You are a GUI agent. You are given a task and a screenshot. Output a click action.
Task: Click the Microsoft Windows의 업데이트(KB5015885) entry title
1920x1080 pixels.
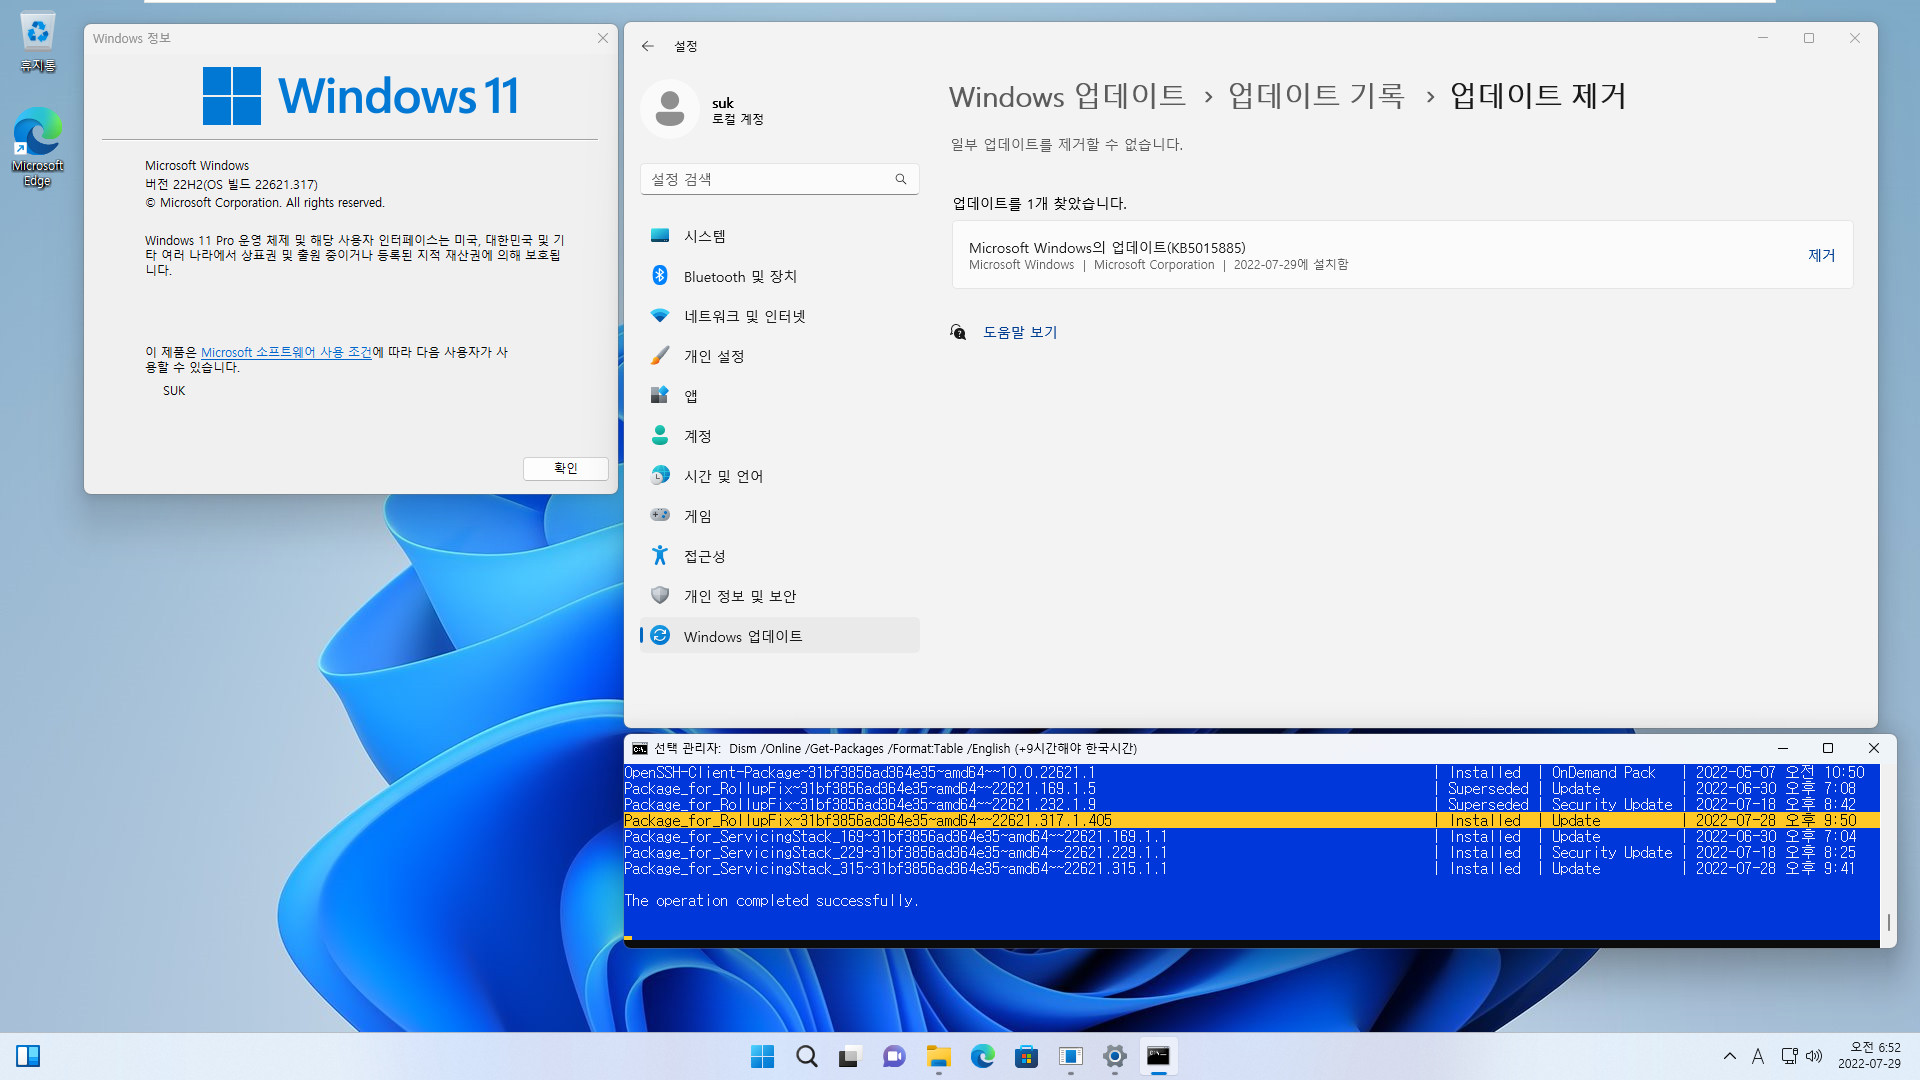point(1107,248)
